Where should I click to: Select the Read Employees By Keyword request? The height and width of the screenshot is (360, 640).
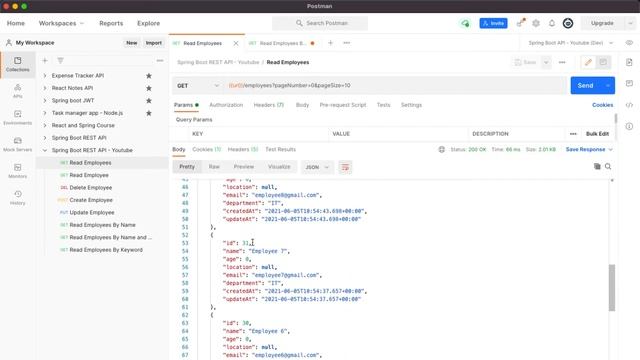(x=106, y=250)
